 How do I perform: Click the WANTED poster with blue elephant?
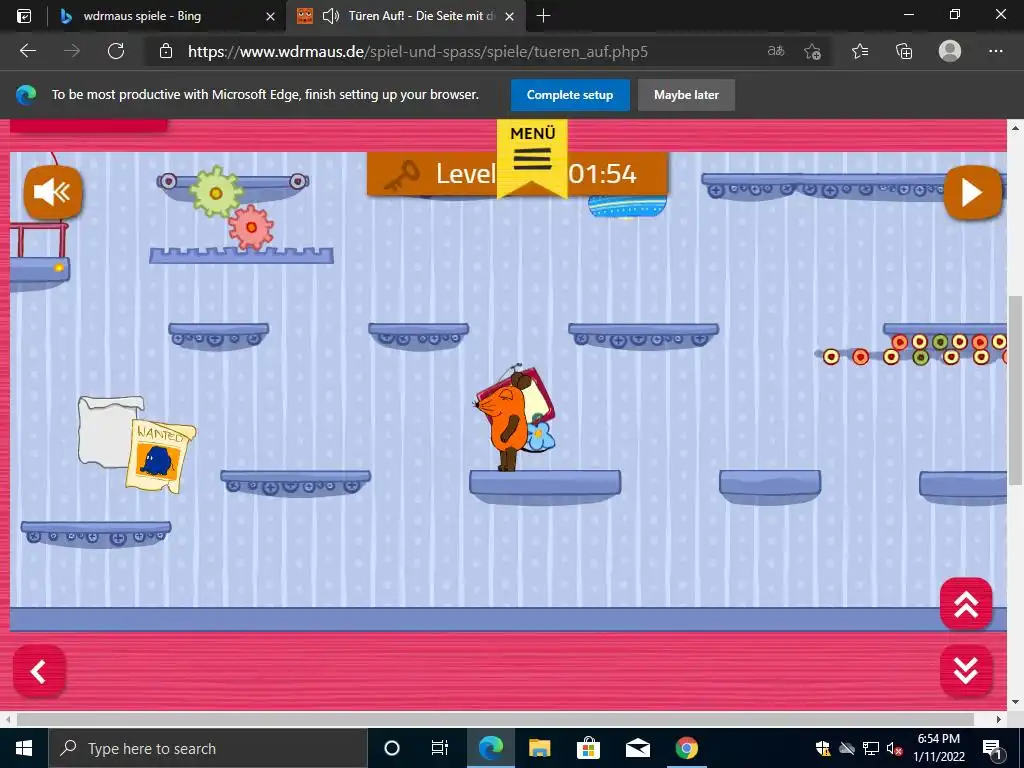tap(160, 456)
